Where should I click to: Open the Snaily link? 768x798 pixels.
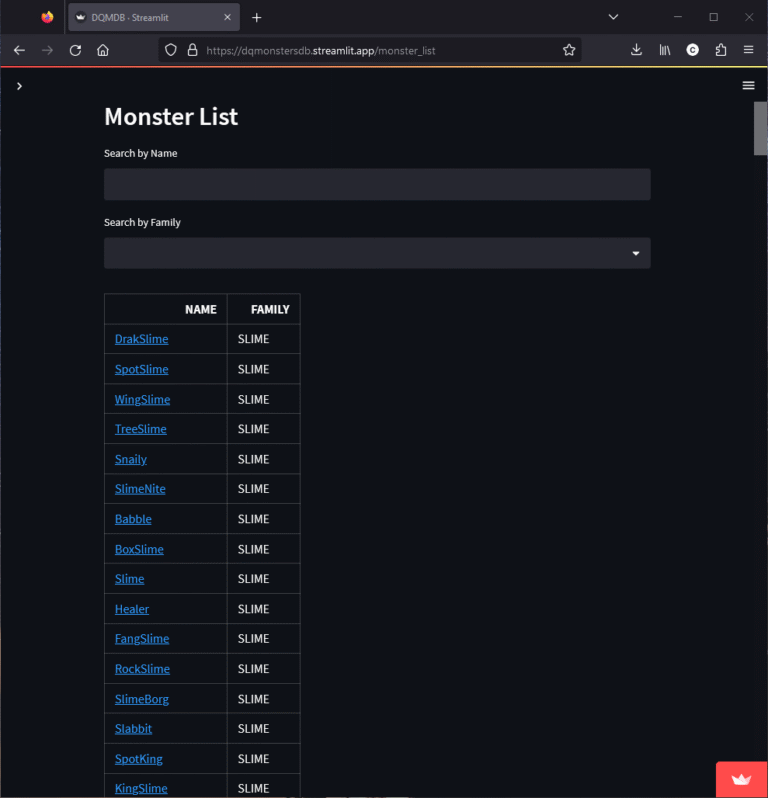[x=131, y=459]
